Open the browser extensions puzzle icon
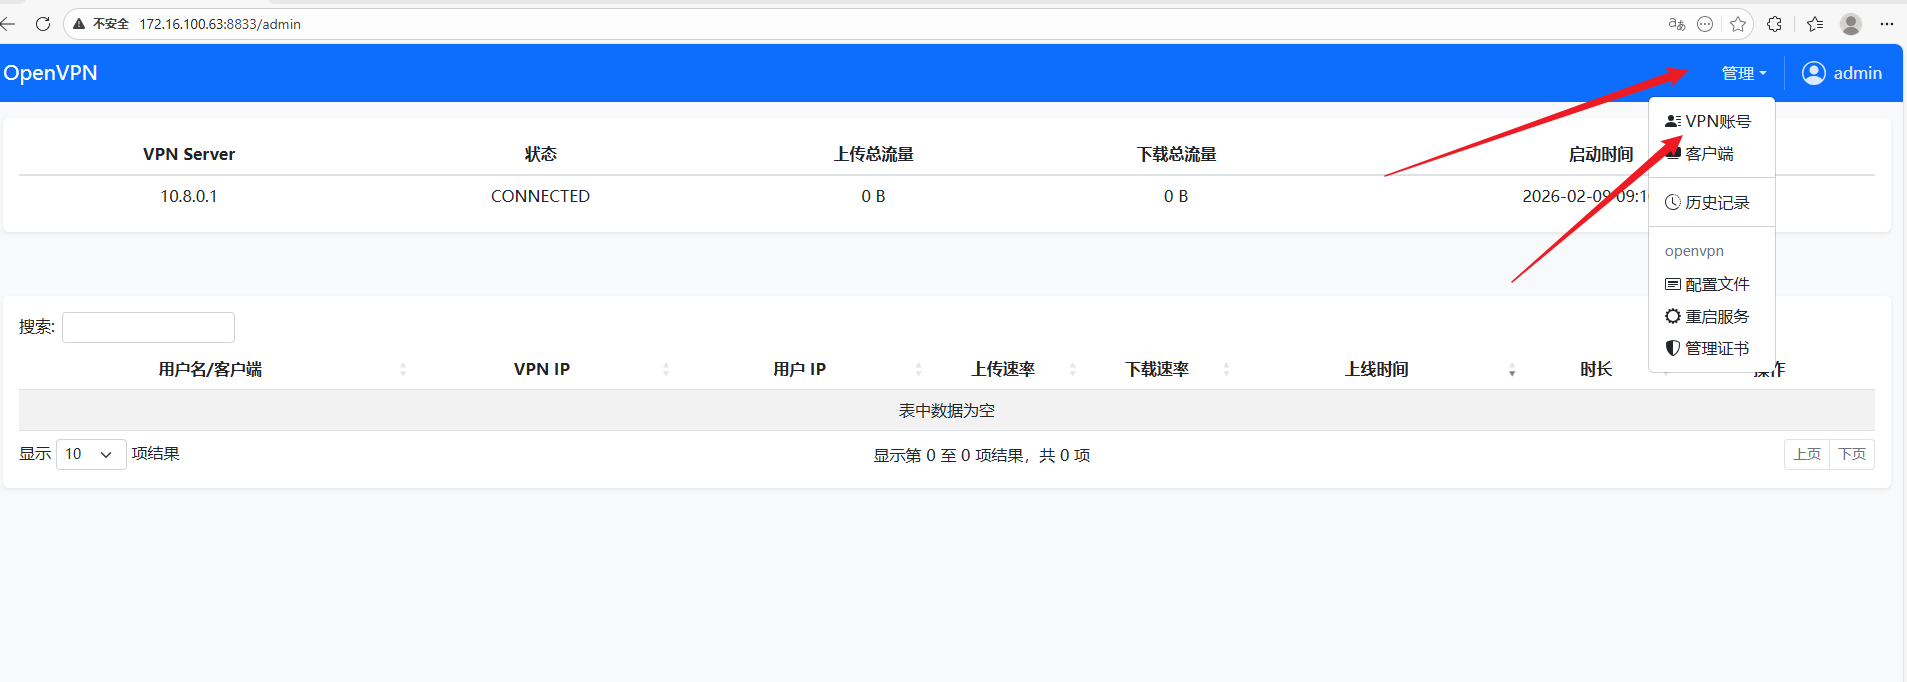 point(1774,24)
